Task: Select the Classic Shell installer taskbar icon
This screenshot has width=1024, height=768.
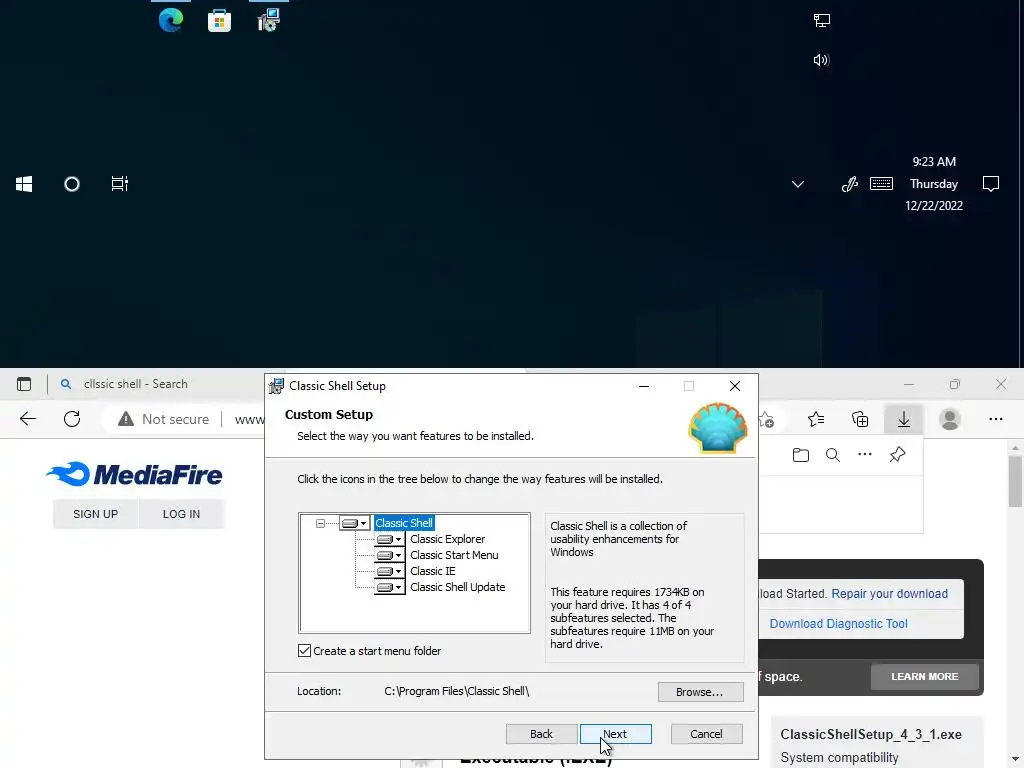Action: (x=268, y=20)
